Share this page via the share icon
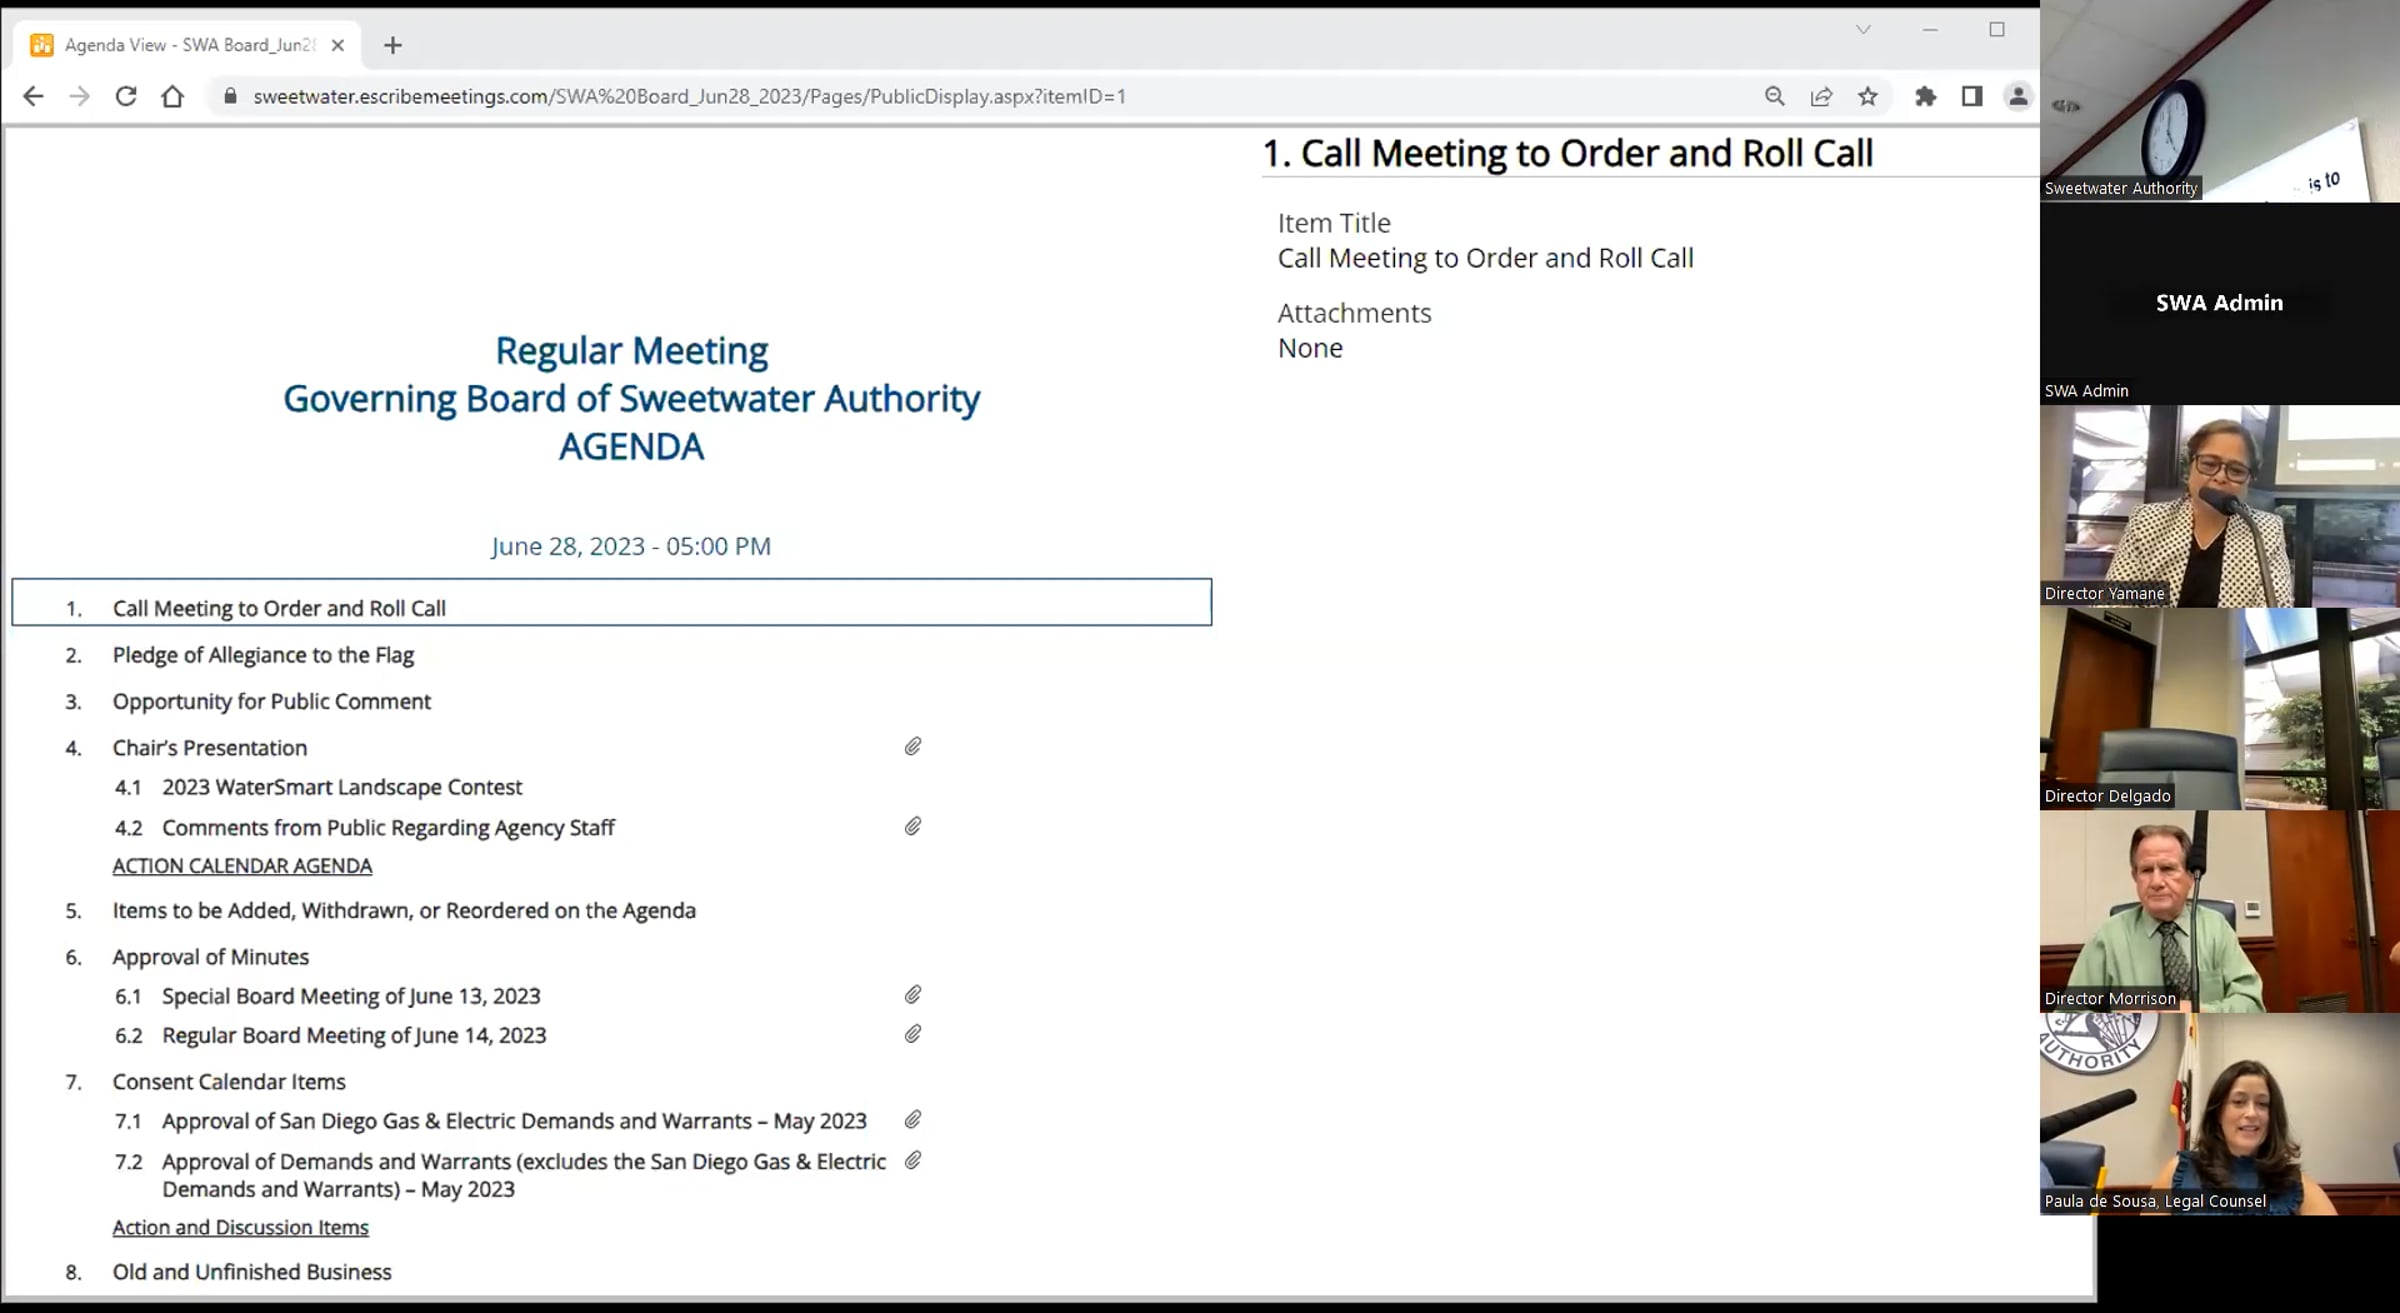 click(1821, 96)
